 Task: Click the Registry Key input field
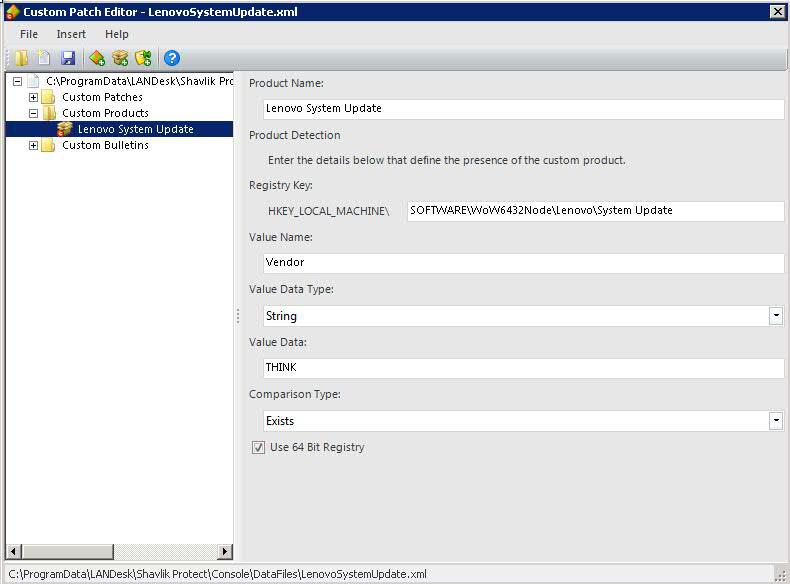click(596, 211)
